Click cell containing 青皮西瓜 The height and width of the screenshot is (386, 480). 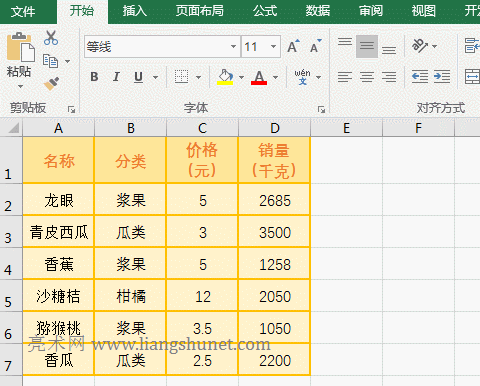tap(58, 232)
